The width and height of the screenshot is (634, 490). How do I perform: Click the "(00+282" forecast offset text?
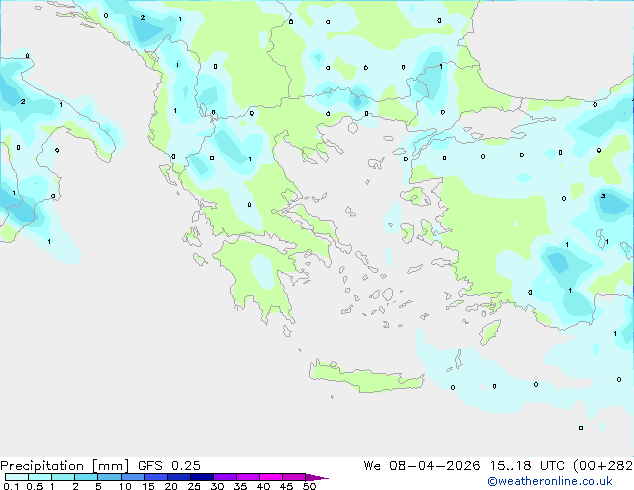coord(603,466)
